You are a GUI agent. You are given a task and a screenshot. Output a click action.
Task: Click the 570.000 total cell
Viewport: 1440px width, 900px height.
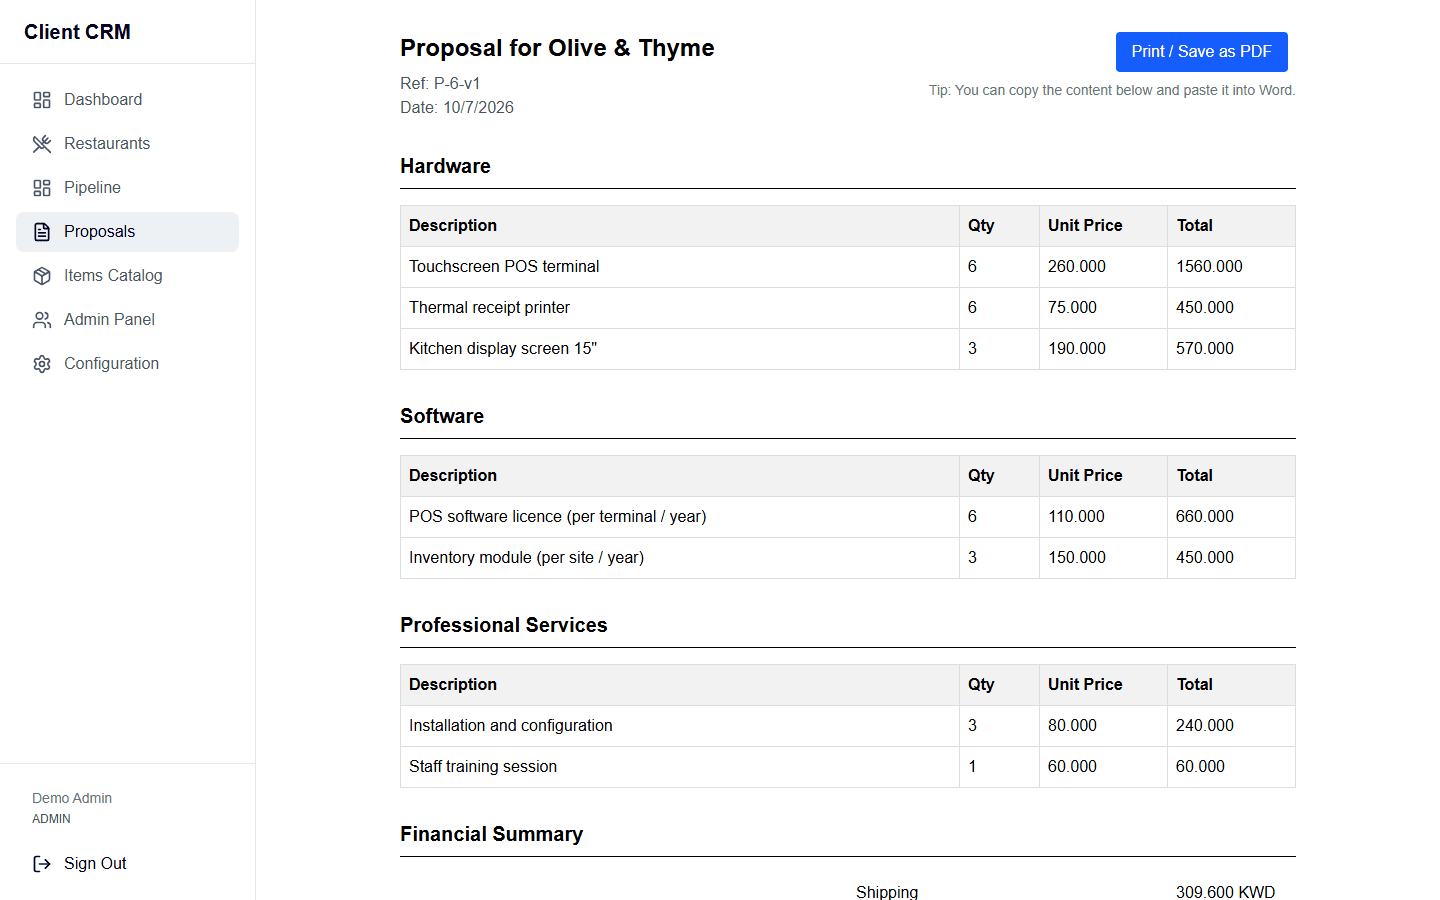[x=1231, y=349]
